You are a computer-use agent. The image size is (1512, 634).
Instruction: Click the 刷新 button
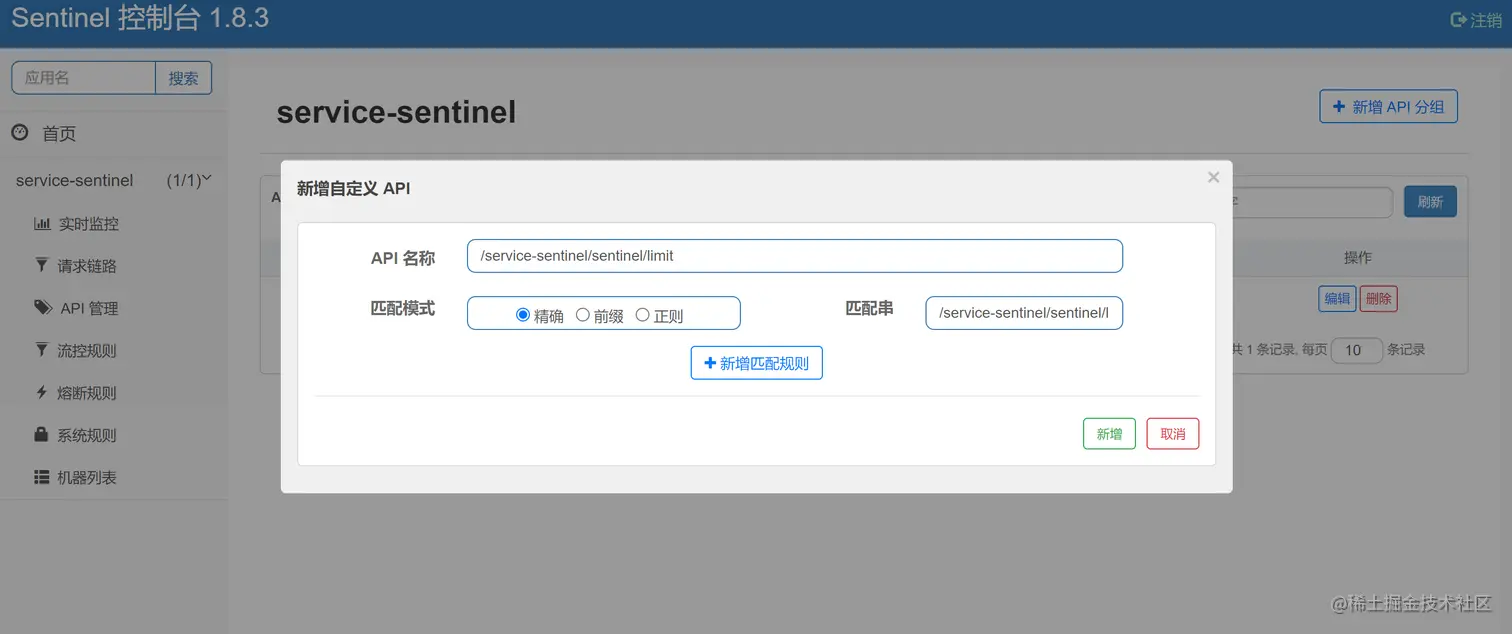[x=1430, y=202]
